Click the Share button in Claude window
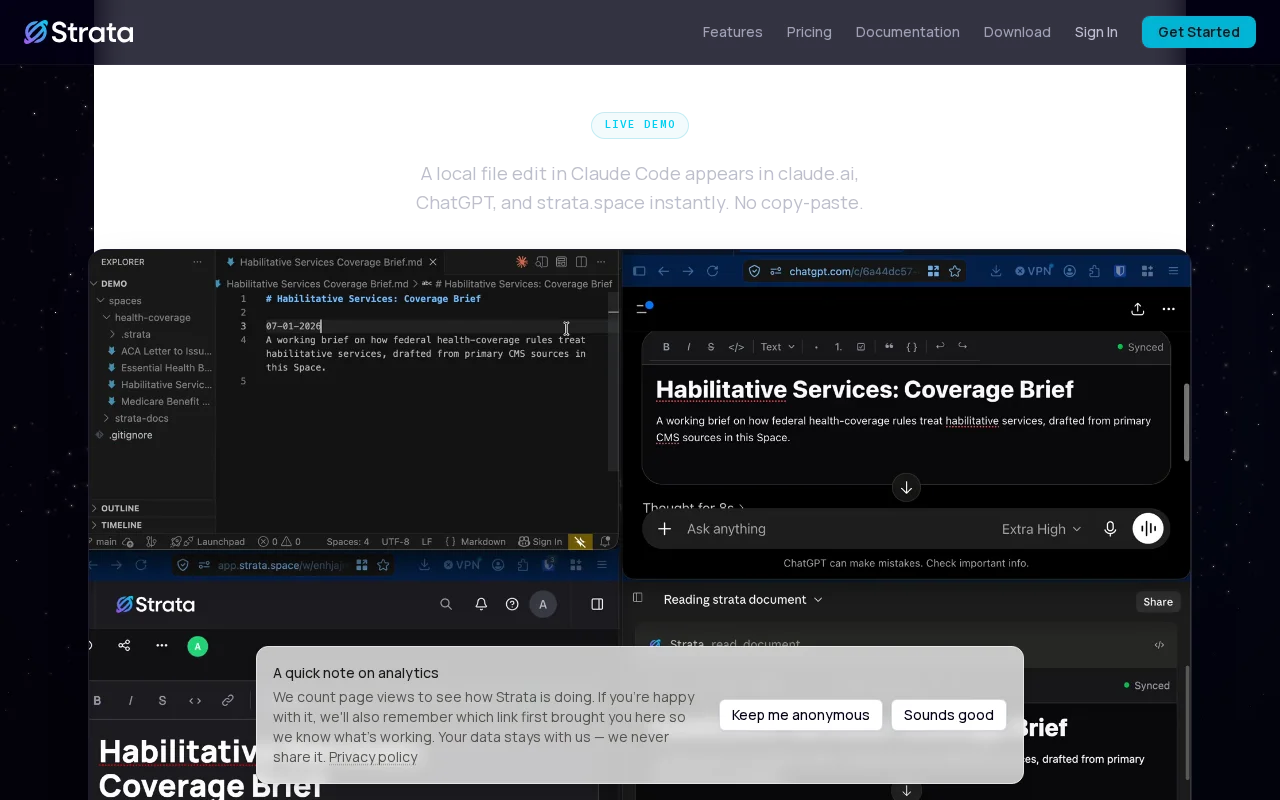 (x=1158, y=602)
